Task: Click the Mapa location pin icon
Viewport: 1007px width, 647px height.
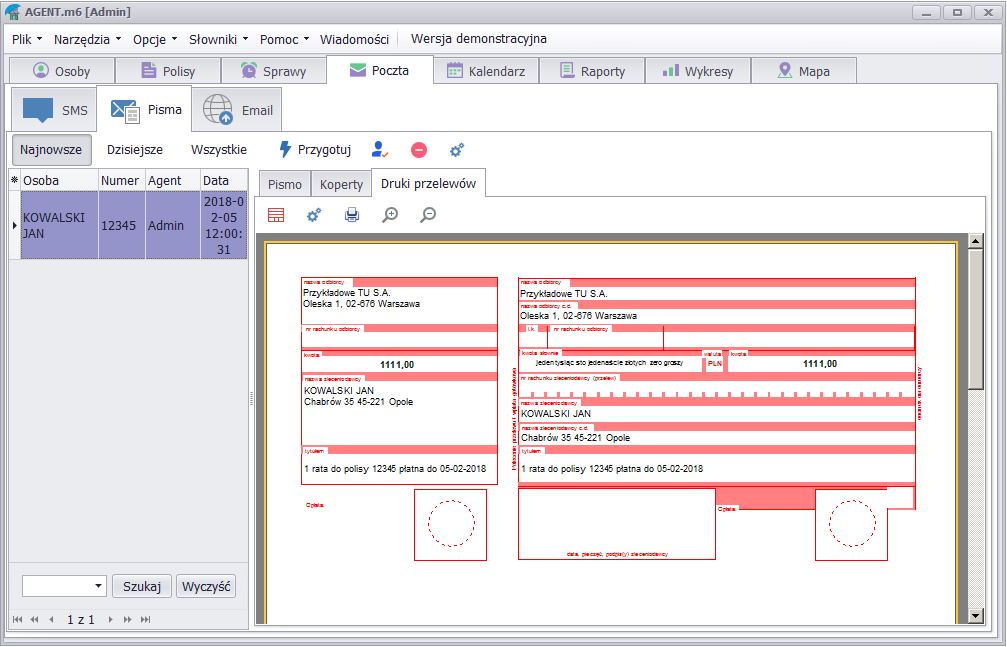Action: (x=784, y=71)
